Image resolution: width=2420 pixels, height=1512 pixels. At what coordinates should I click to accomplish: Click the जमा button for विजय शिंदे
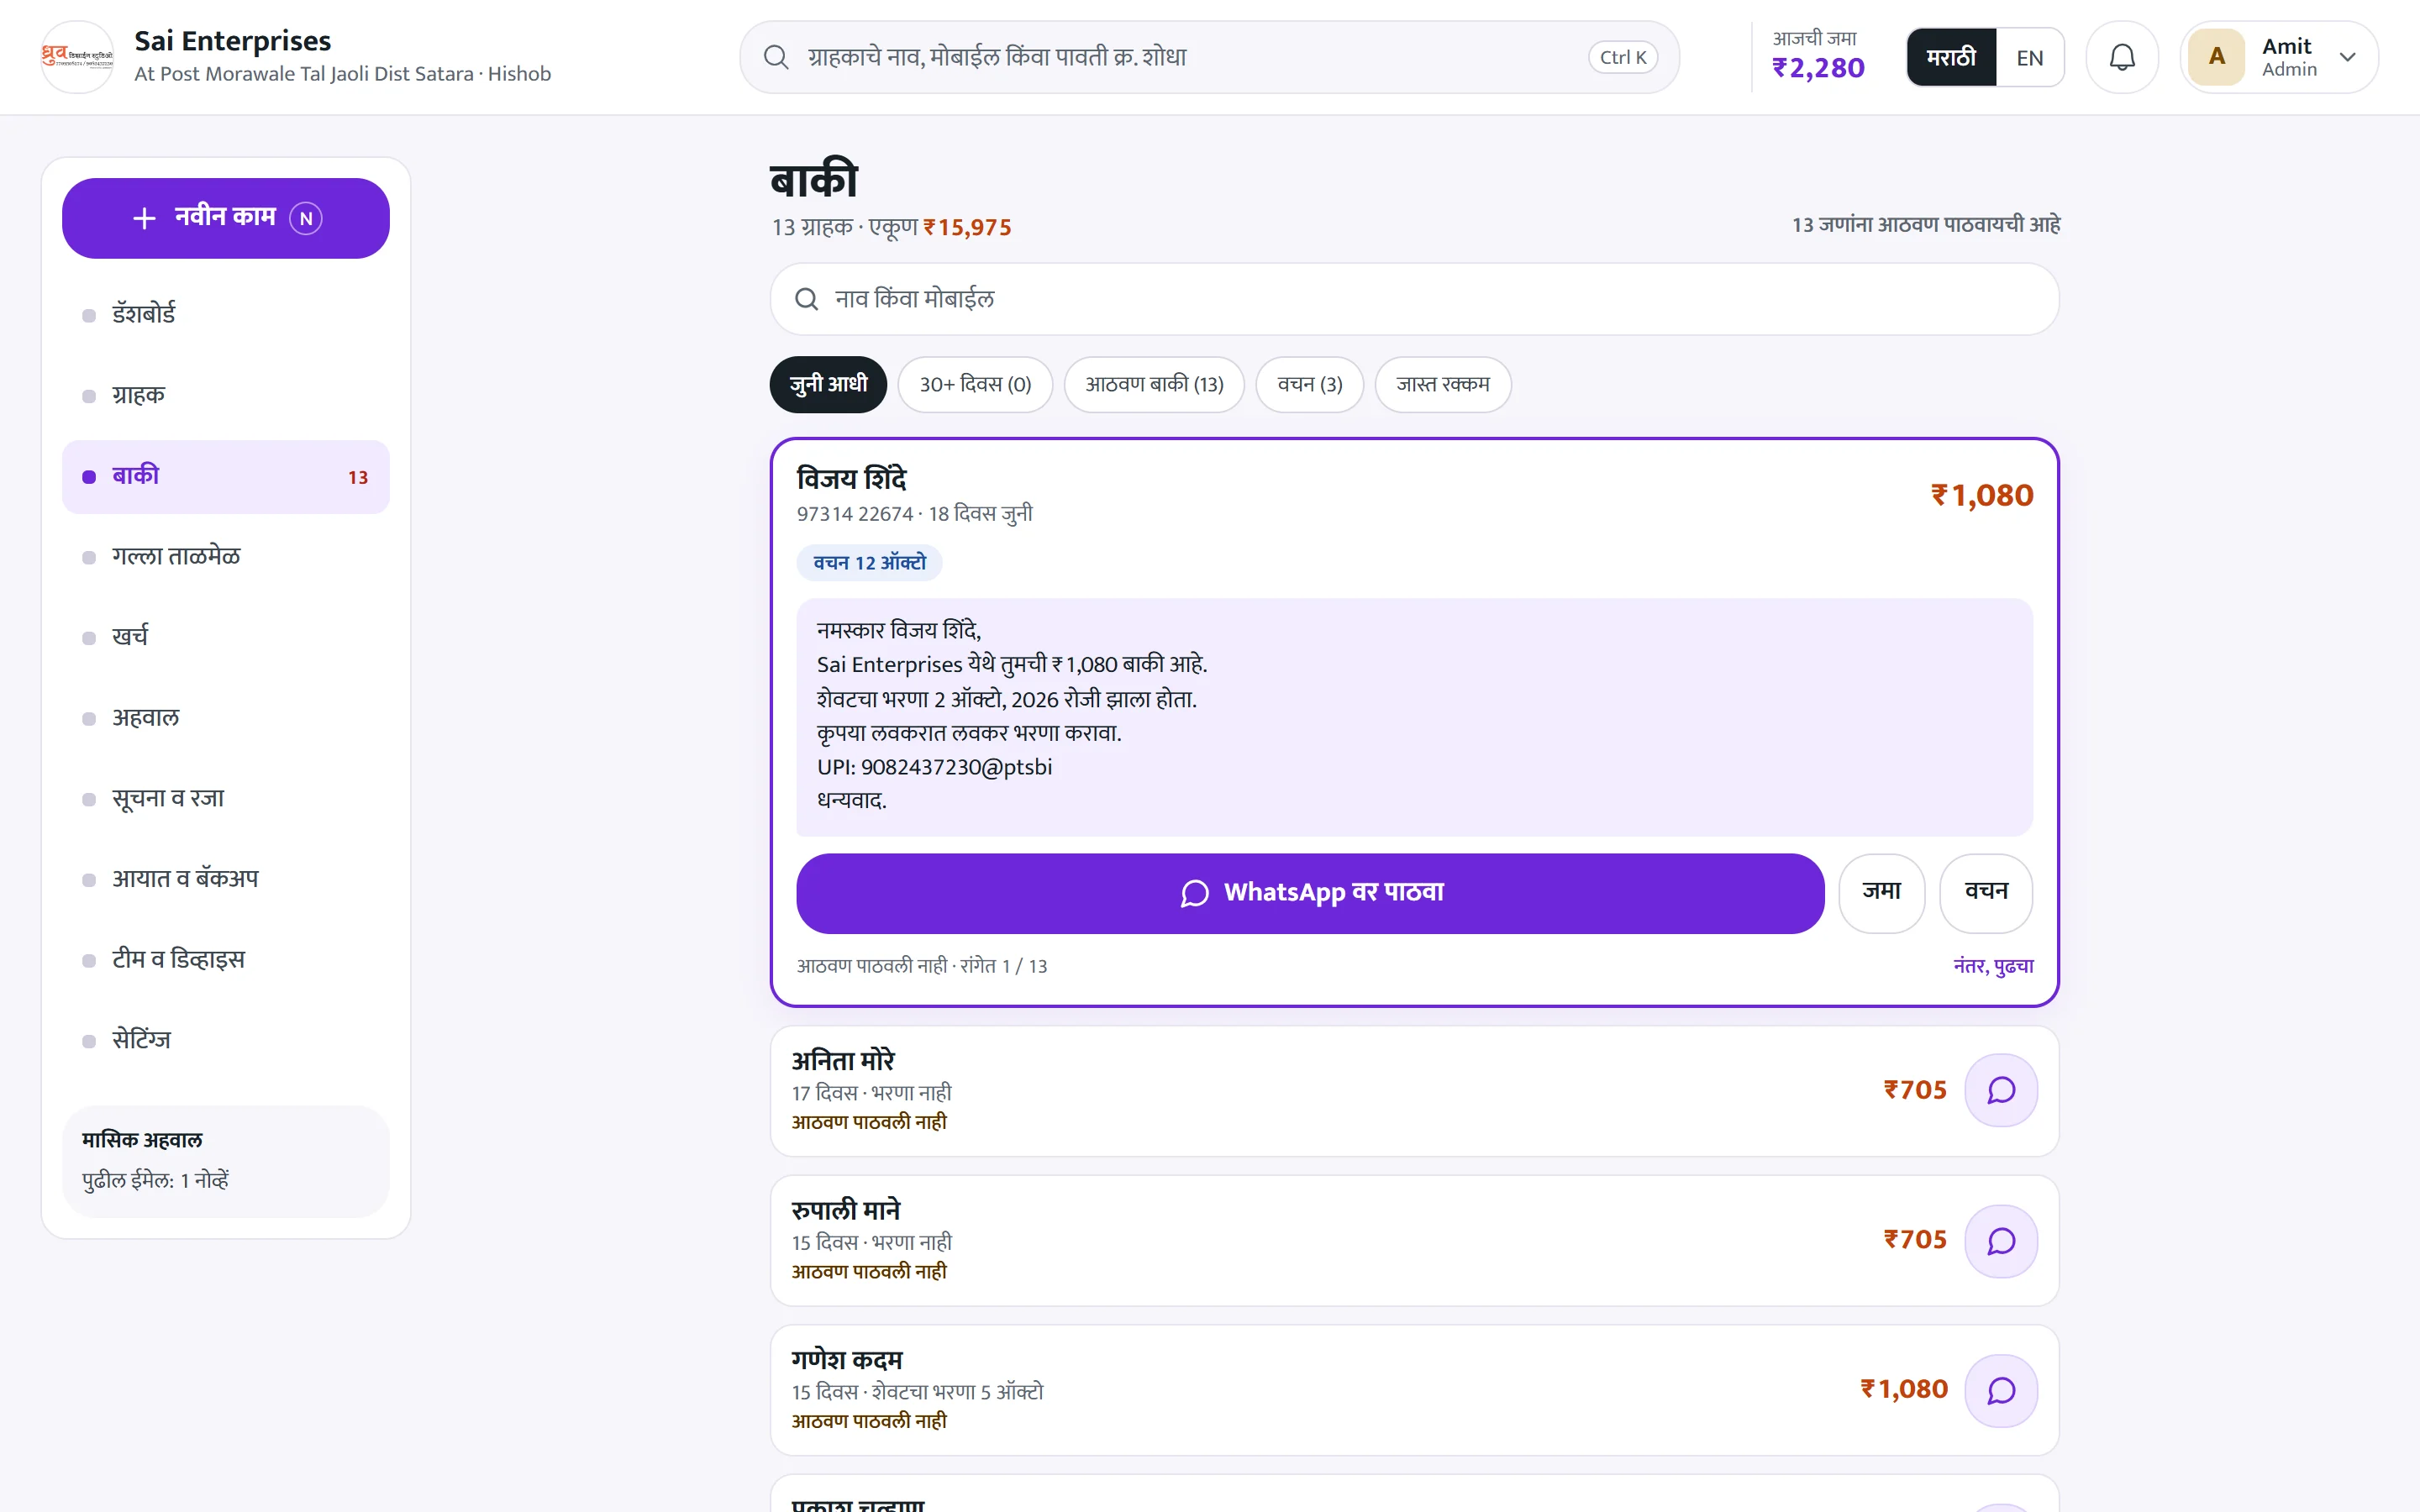(1881, 893)
